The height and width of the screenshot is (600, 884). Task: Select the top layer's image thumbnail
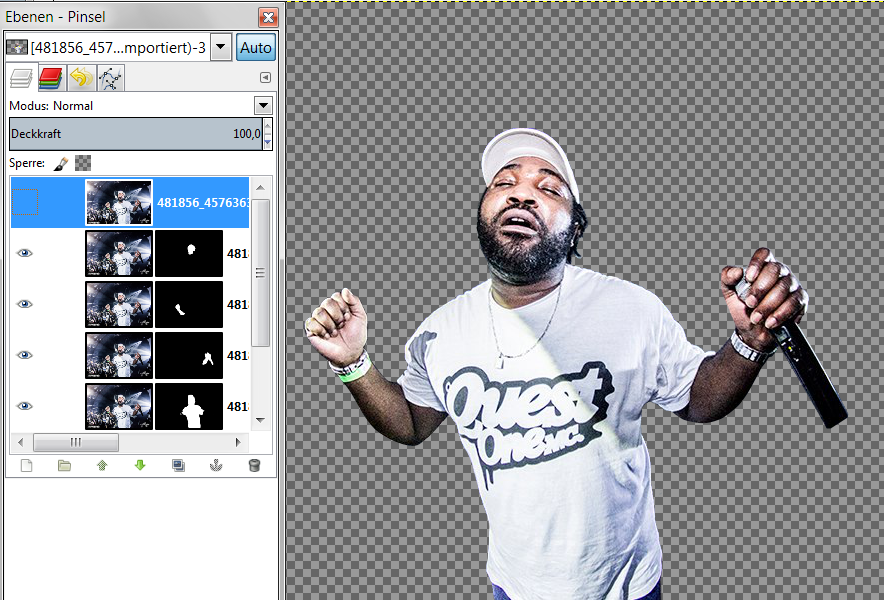[x=118, y=202]
